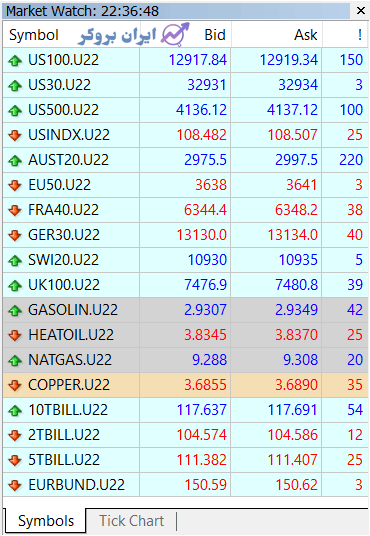The image size is (370, 536).
Task: Click the US100 bid price 12917.84
Action: [198, 60]
